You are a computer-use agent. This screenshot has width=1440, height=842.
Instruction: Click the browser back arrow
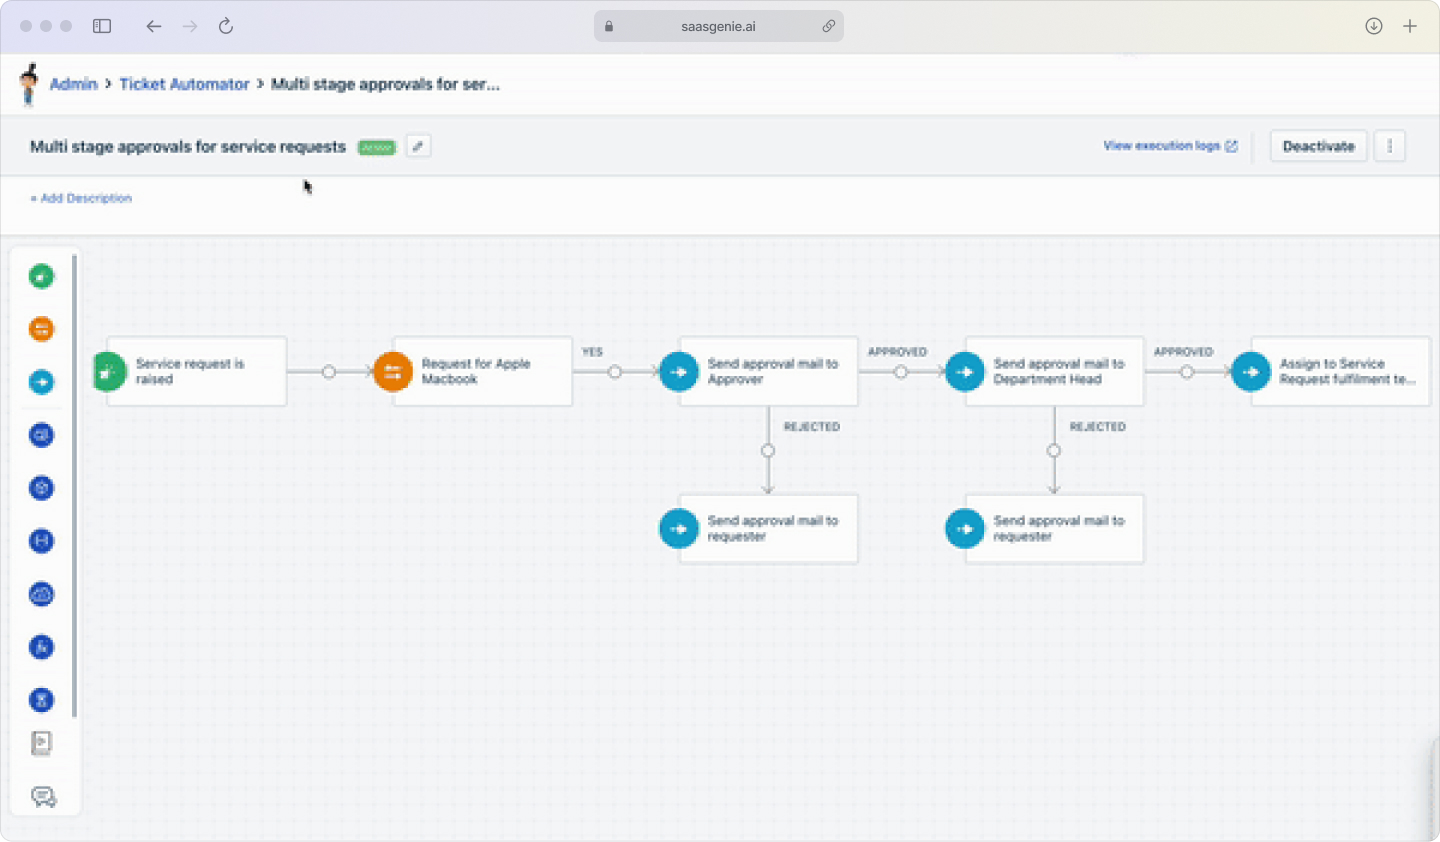tap(153, 26)
